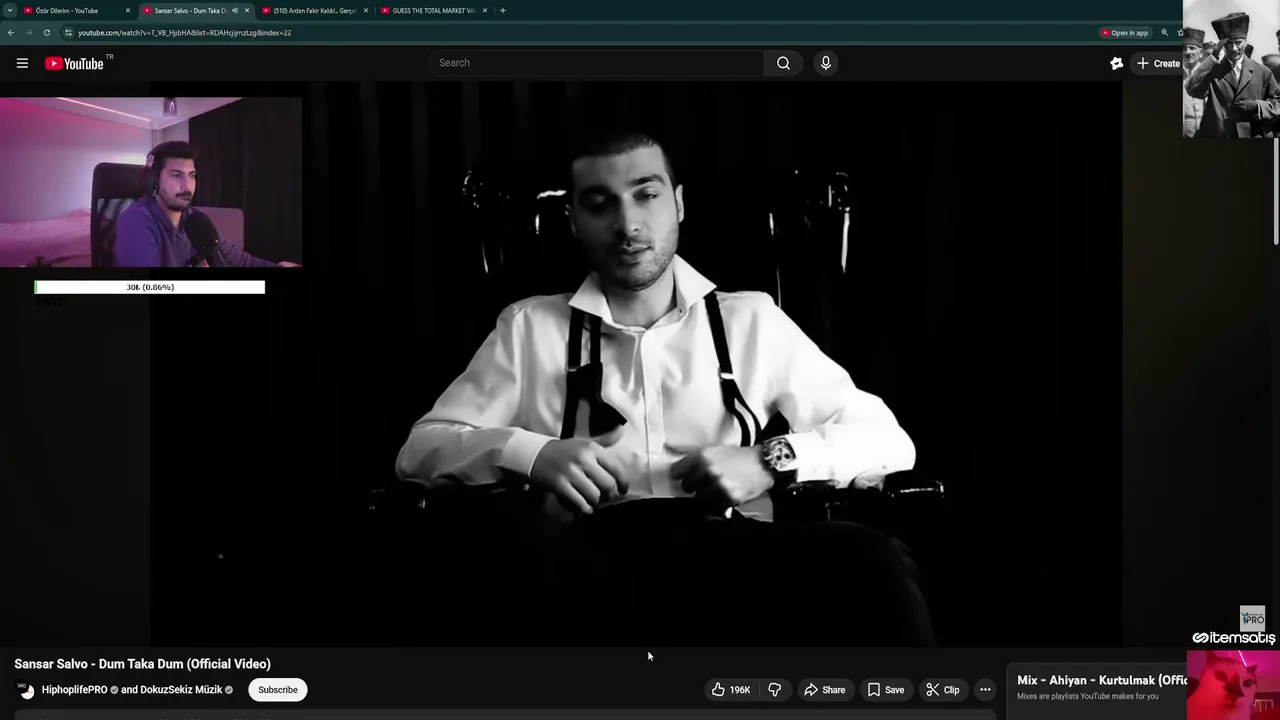Select the Sansar Salvo - Dum Taka tab

point(190,11)
